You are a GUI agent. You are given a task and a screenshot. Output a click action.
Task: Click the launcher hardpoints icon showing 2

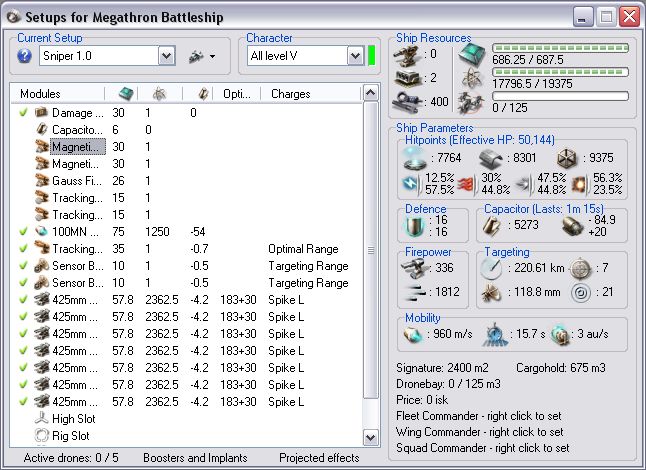click(407, 78)
